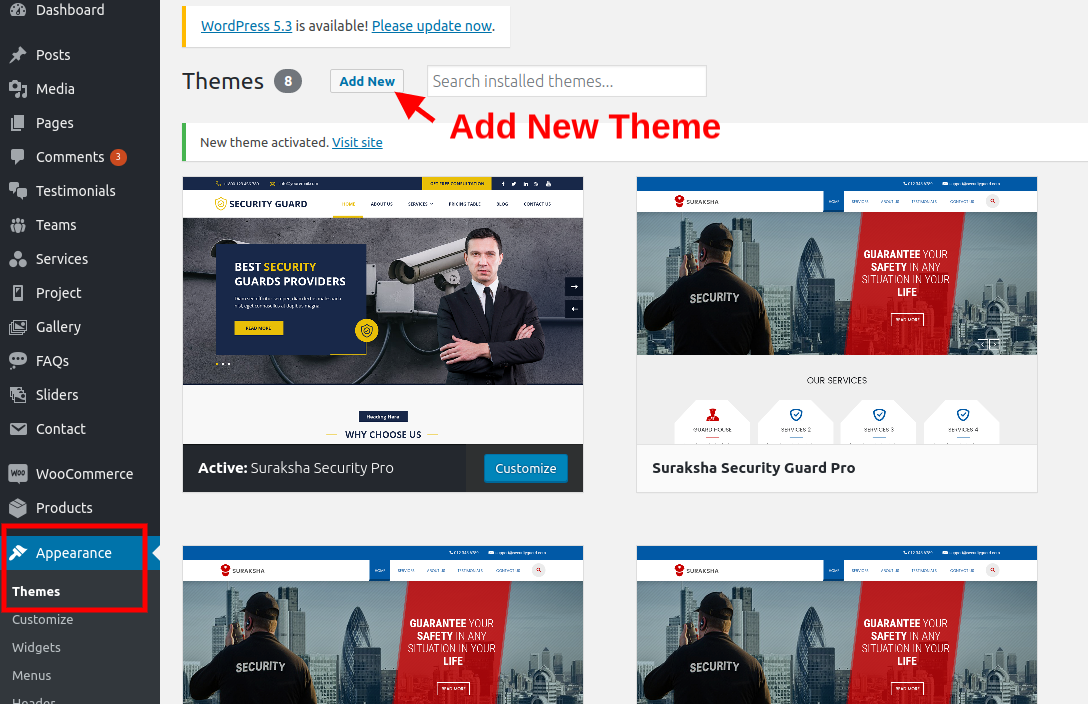
Task: Select Gallery in the sidebar
Action: (x=58, y=327)
